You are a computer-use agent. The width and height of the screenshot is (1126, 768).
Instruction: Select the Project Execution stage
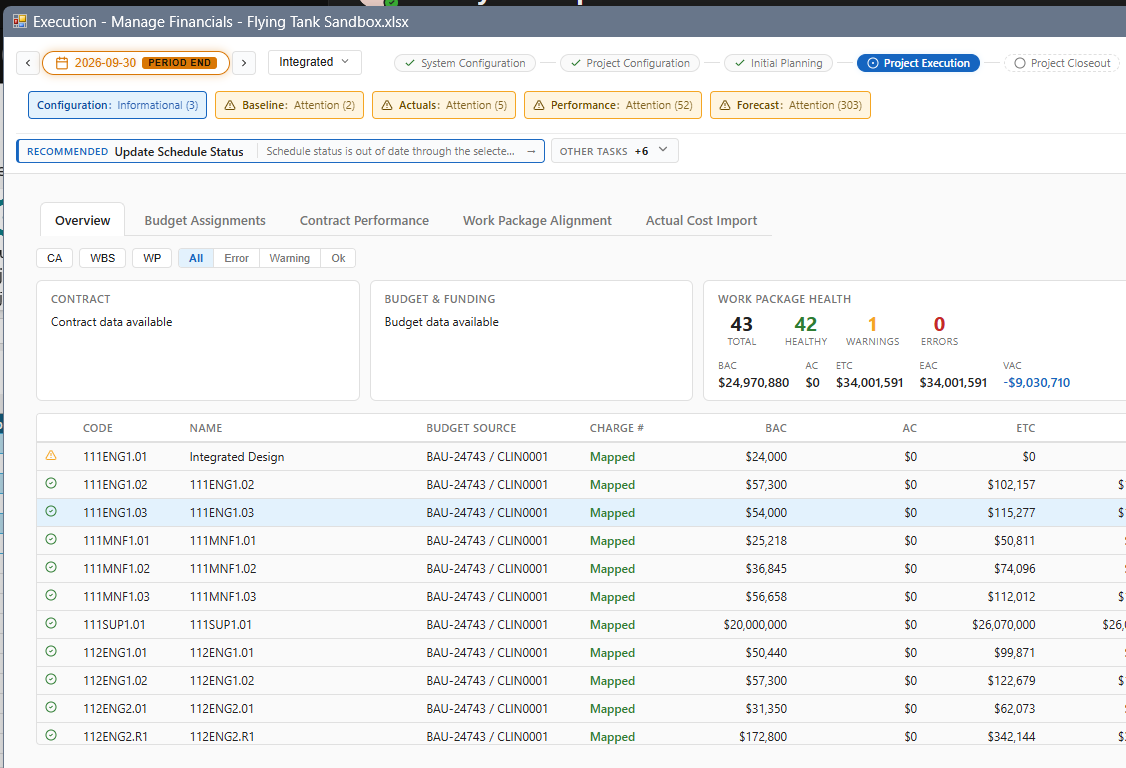(918, 63)
